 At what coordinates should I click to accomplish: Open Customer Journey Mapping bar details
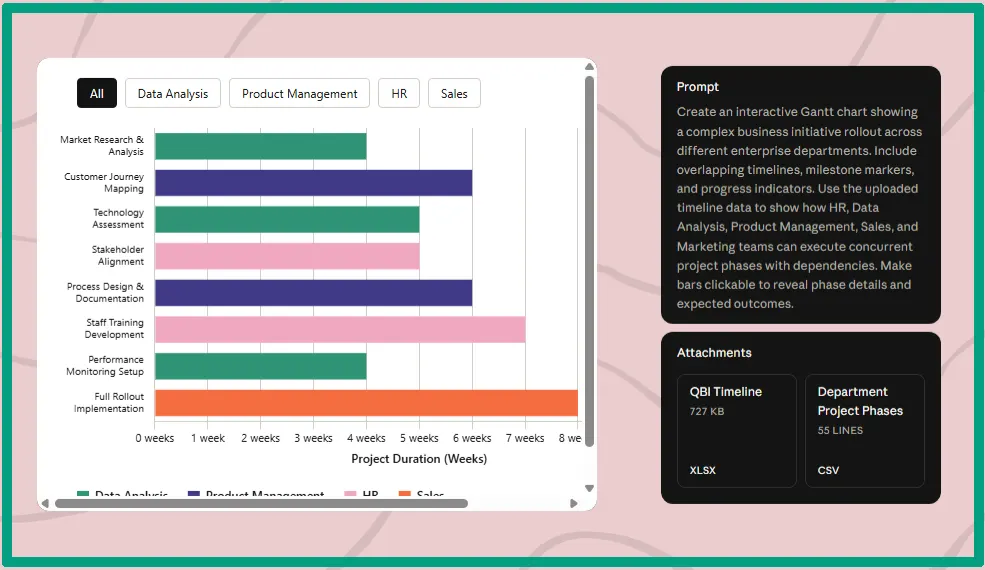[313, 183]
